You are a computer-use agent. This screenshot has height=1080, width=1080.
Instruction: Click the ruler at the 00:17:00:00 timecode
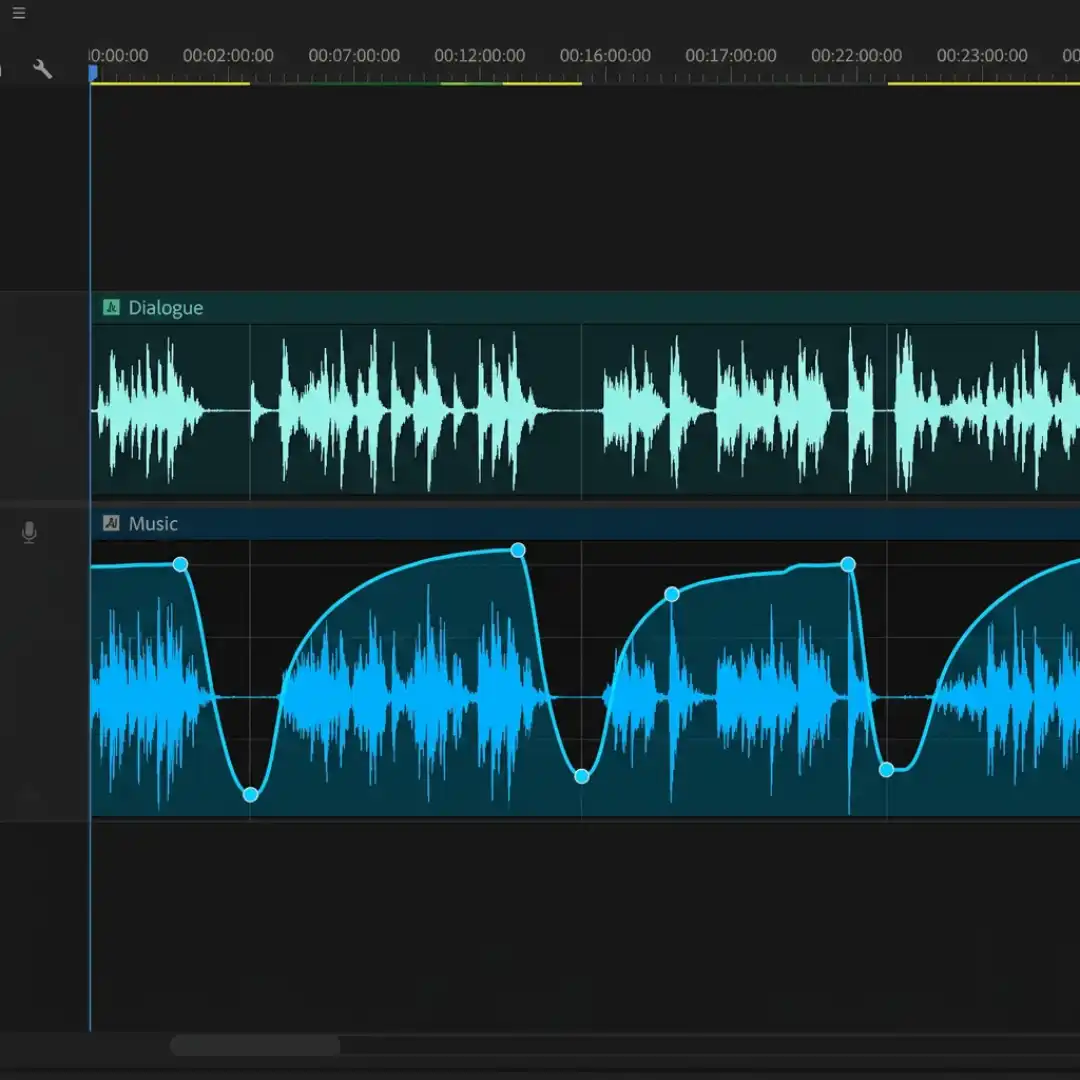coord(731,56)
